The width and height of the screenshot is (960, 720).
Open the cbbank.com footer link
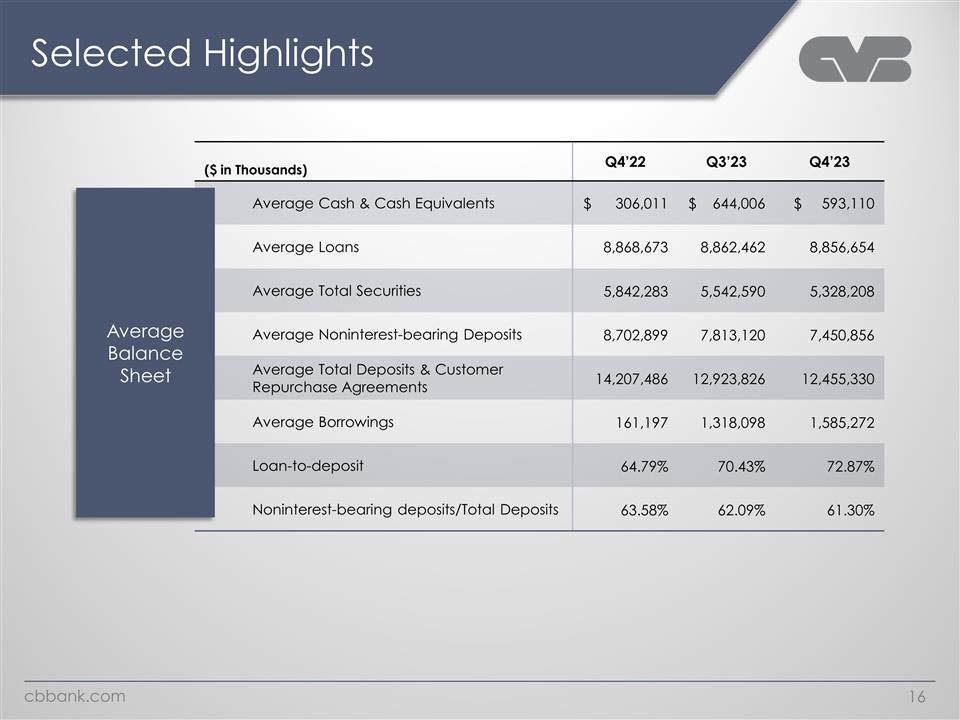[x=76, y=696]
